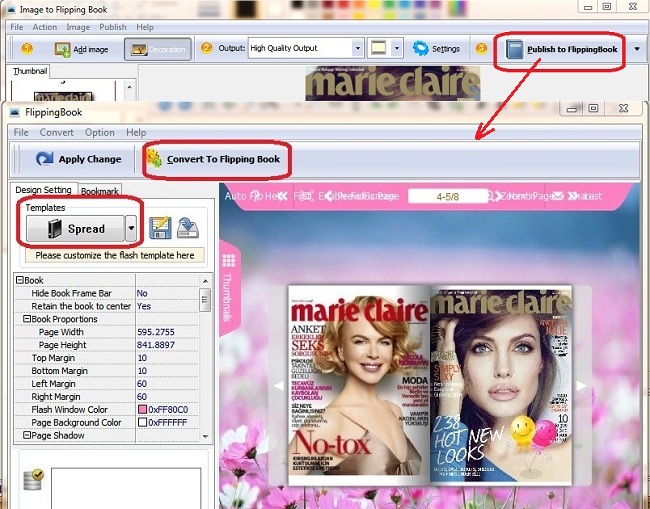Open the pink Thumbnails side panel tab
Viewport: 650px width, 509px height.
(x=229, y=288)
